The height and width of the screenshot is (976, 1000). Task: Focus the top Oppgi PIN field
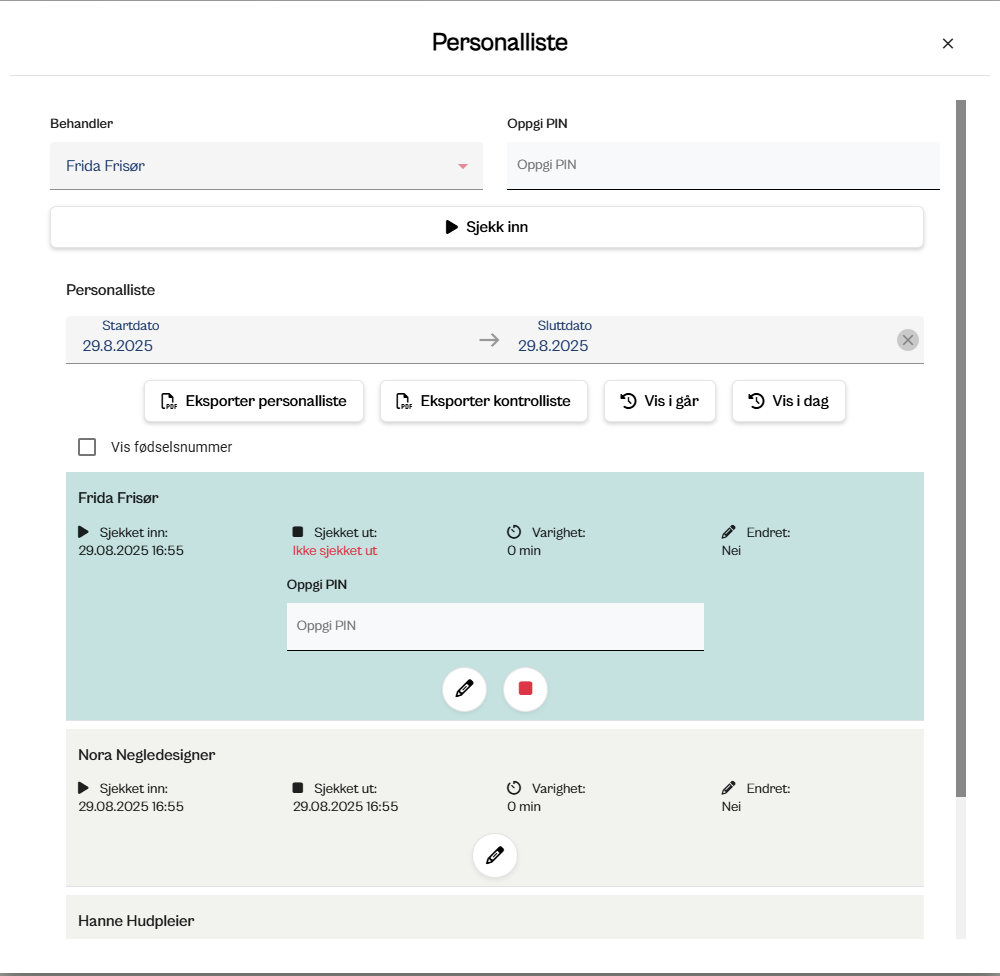click(x=722, y=165)
